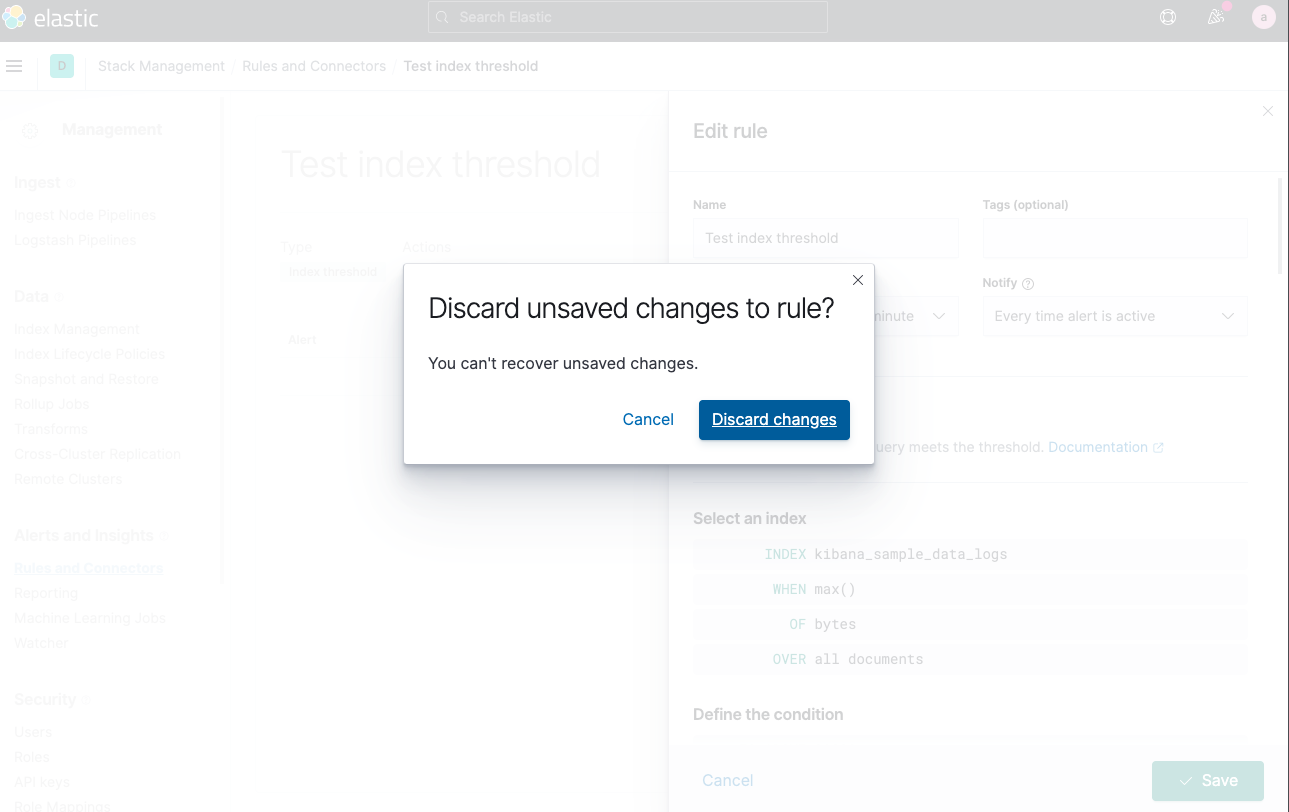Close the Edit rule flyout

[x=1268, y=111]
